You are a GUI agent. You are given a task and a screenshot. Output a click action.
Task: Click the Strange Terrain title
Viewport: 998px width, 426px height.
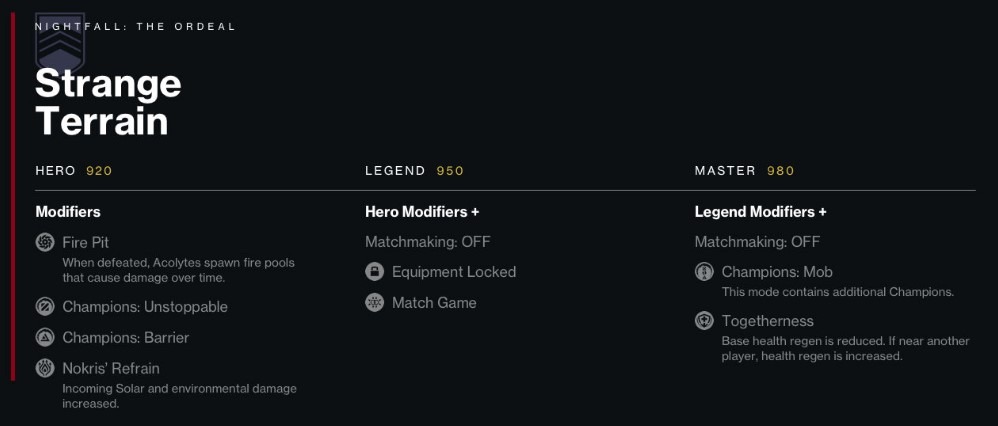[108, 102]
